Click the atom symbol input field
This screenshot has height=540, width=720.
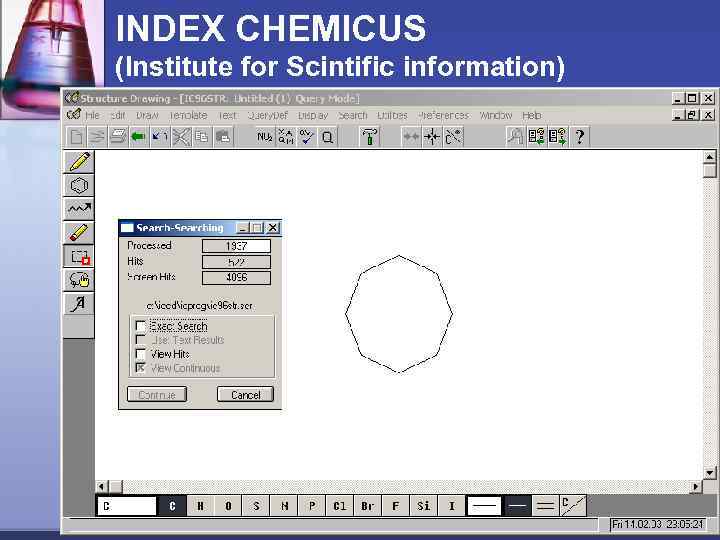pos(127,506)
